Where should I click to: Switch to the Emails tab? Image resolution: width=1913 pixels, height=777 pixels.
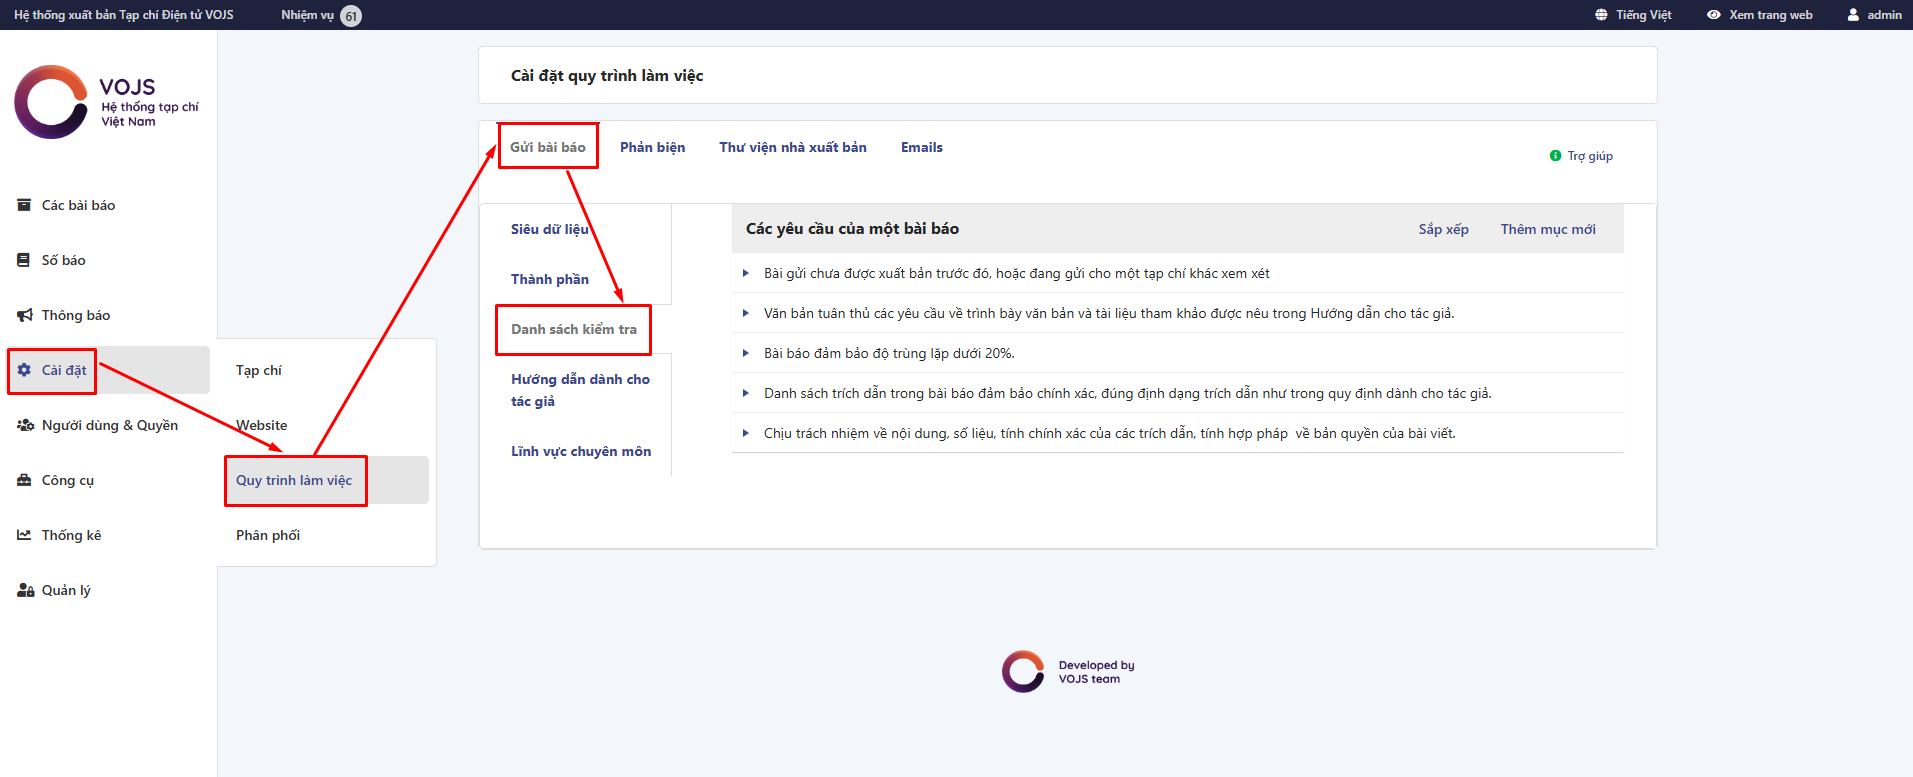click(921, 147)
